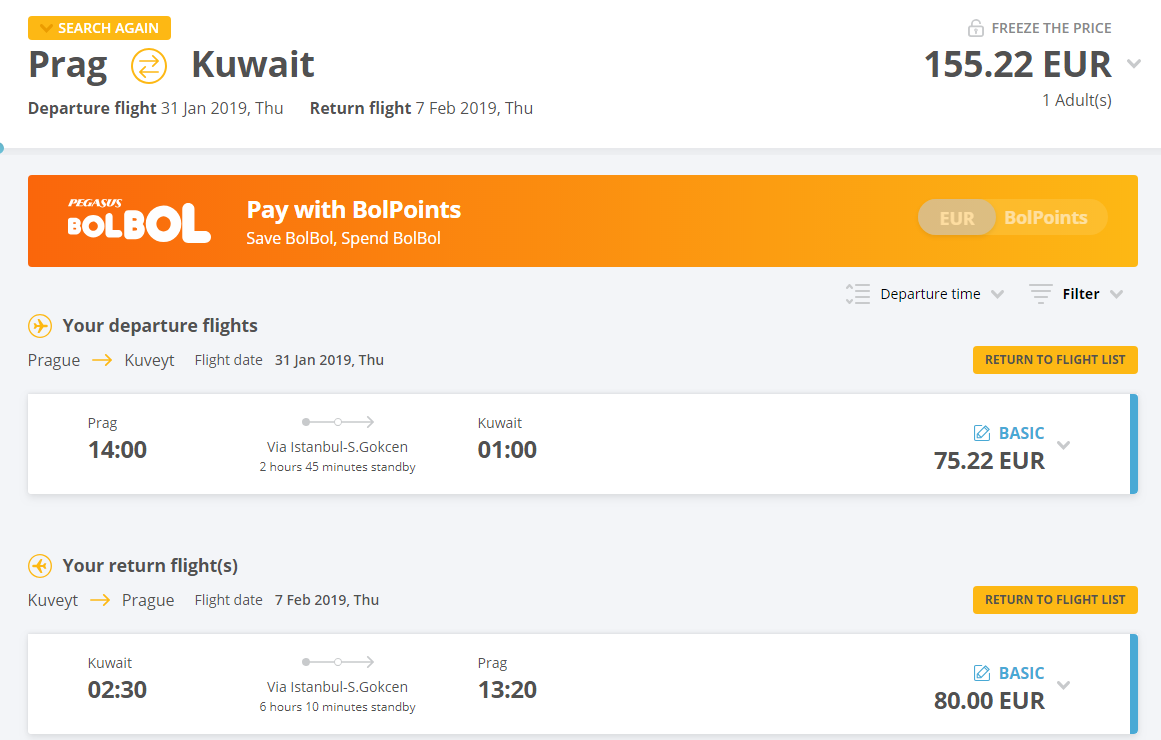Expand the total price 155.22 EUR chevron

point(1133,64)
